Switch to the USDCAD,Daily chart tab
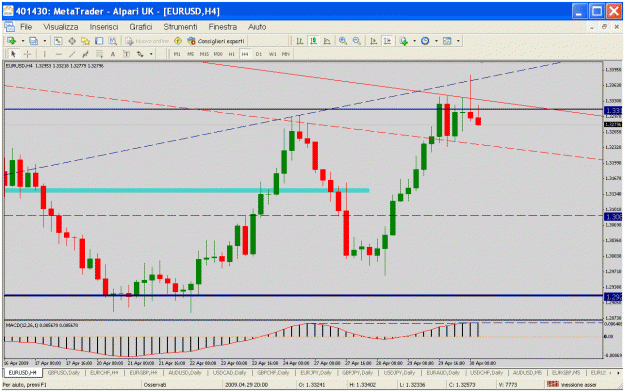Image resolution: width=625 pixels, height=392 pixels. click(x=229, y=373)
